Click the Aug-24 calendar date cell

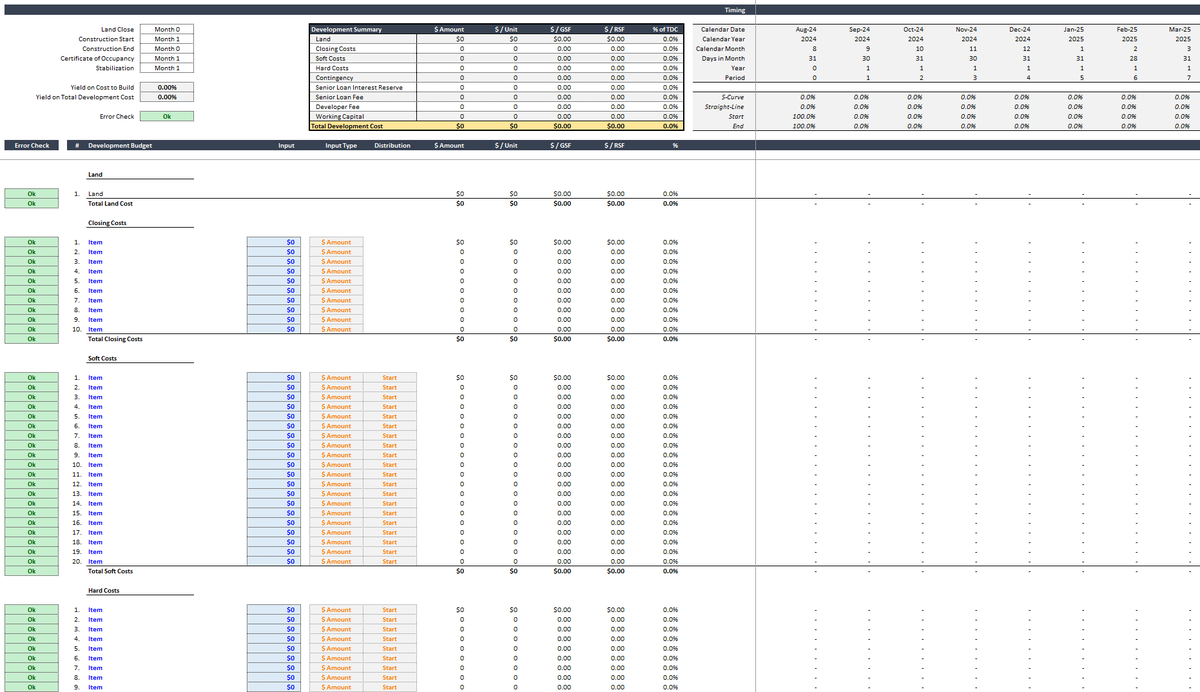[805, 30]
